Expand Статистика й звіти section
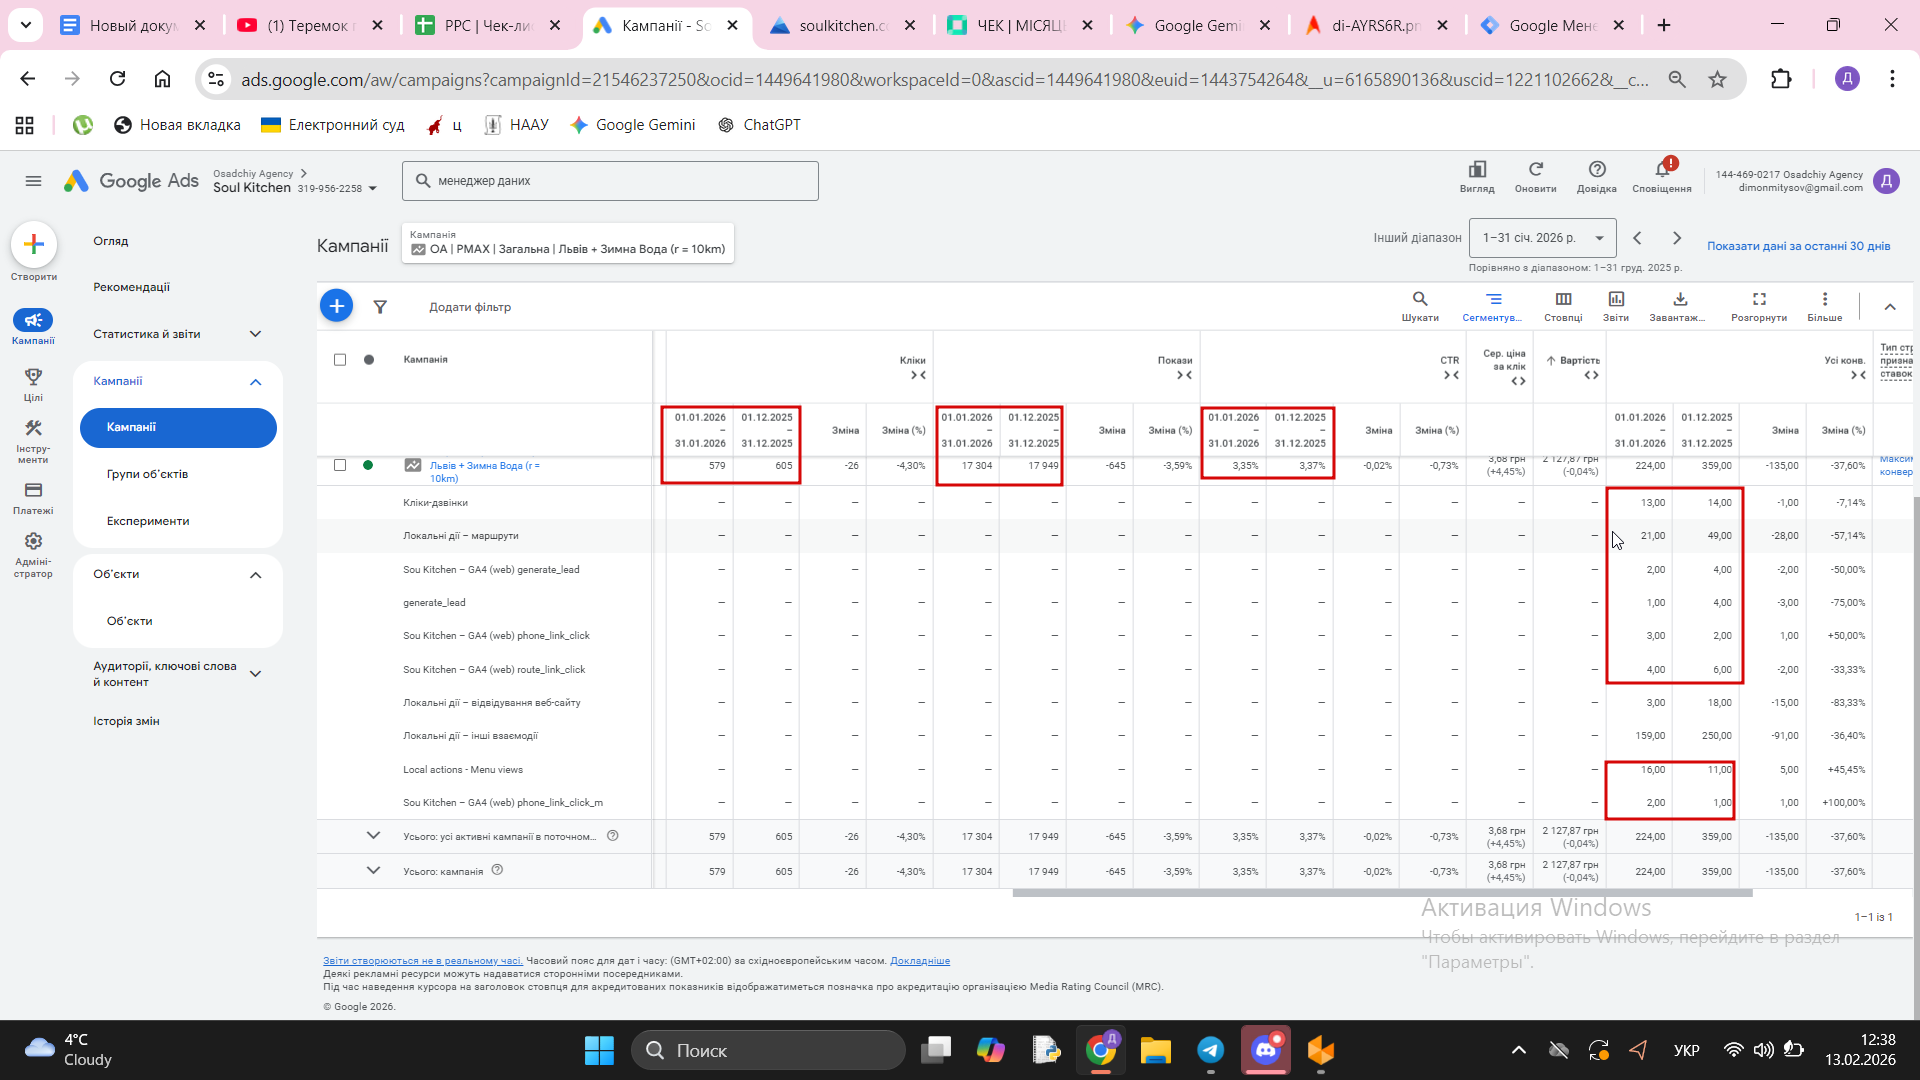Screen dimensions: 1920x1080 [255, 334]
